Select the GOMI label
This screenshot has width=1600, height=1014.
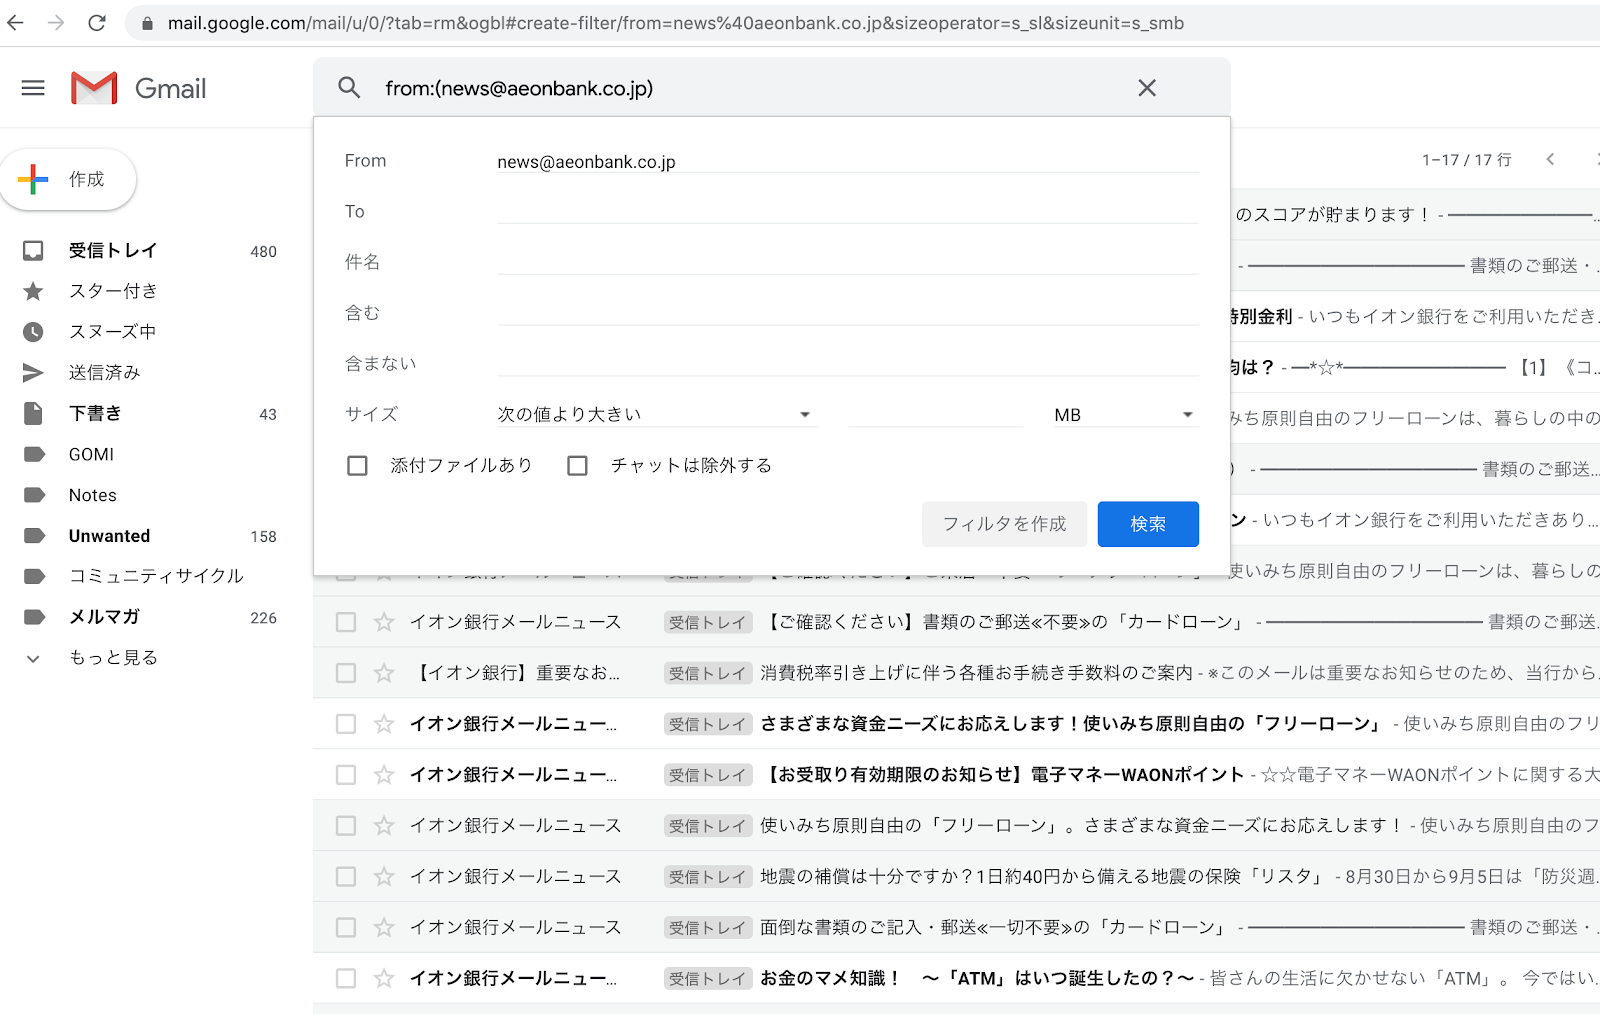pos(91,454)
